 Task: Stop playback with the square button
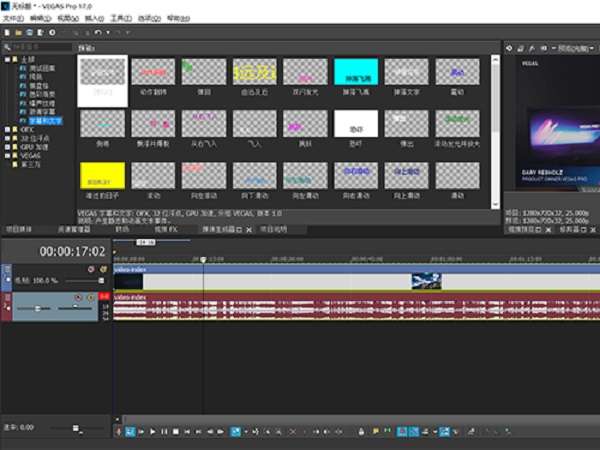176,432
